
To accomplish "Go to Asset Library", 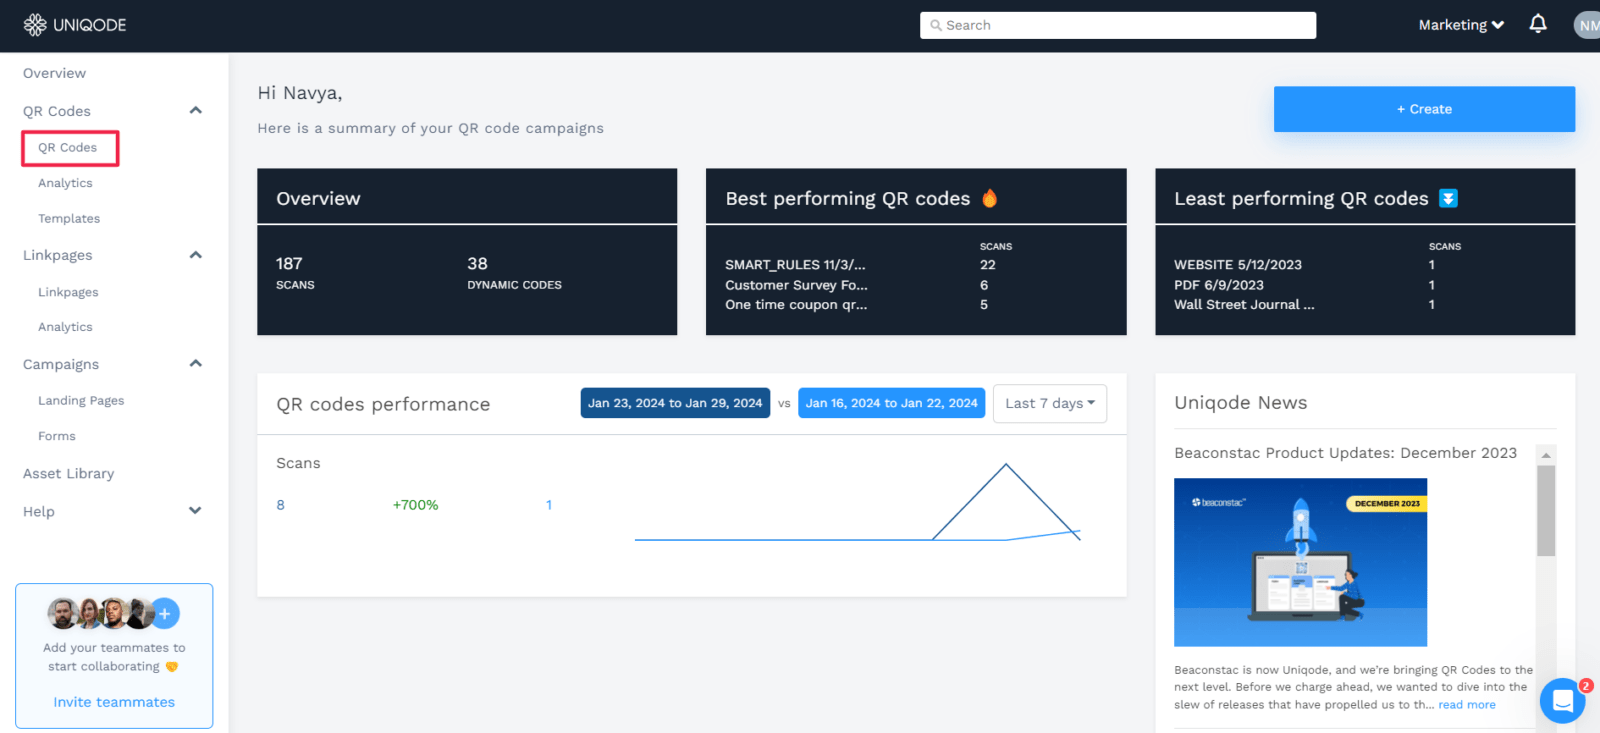I will tap(69, 474).
